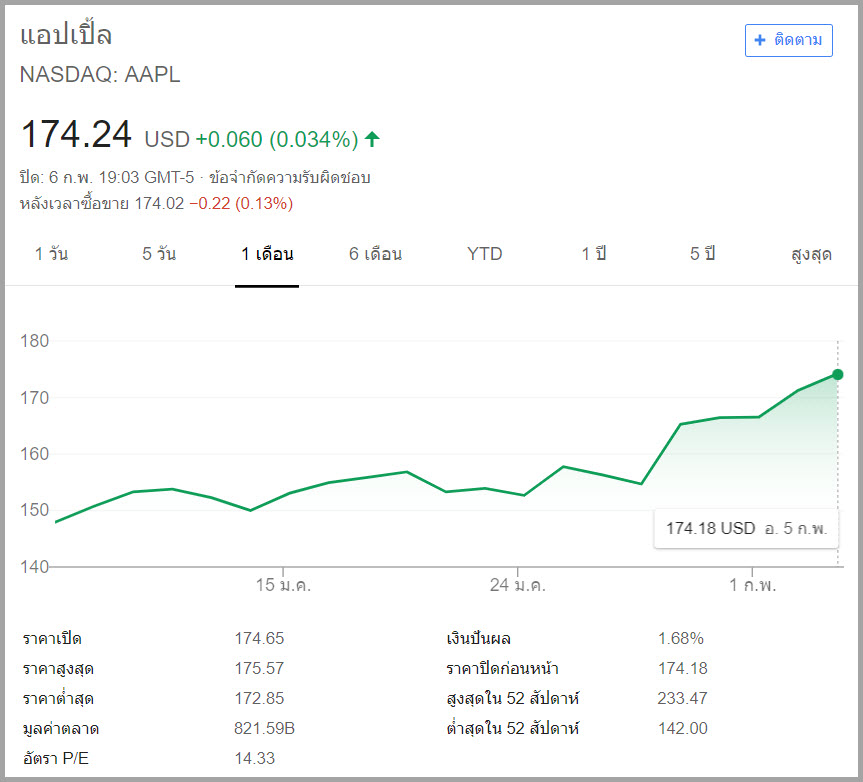Viewport: 863px width, 782px height.
Task: Click the NASDAQ: AAPL ticker text
Action: click(100, 75)
